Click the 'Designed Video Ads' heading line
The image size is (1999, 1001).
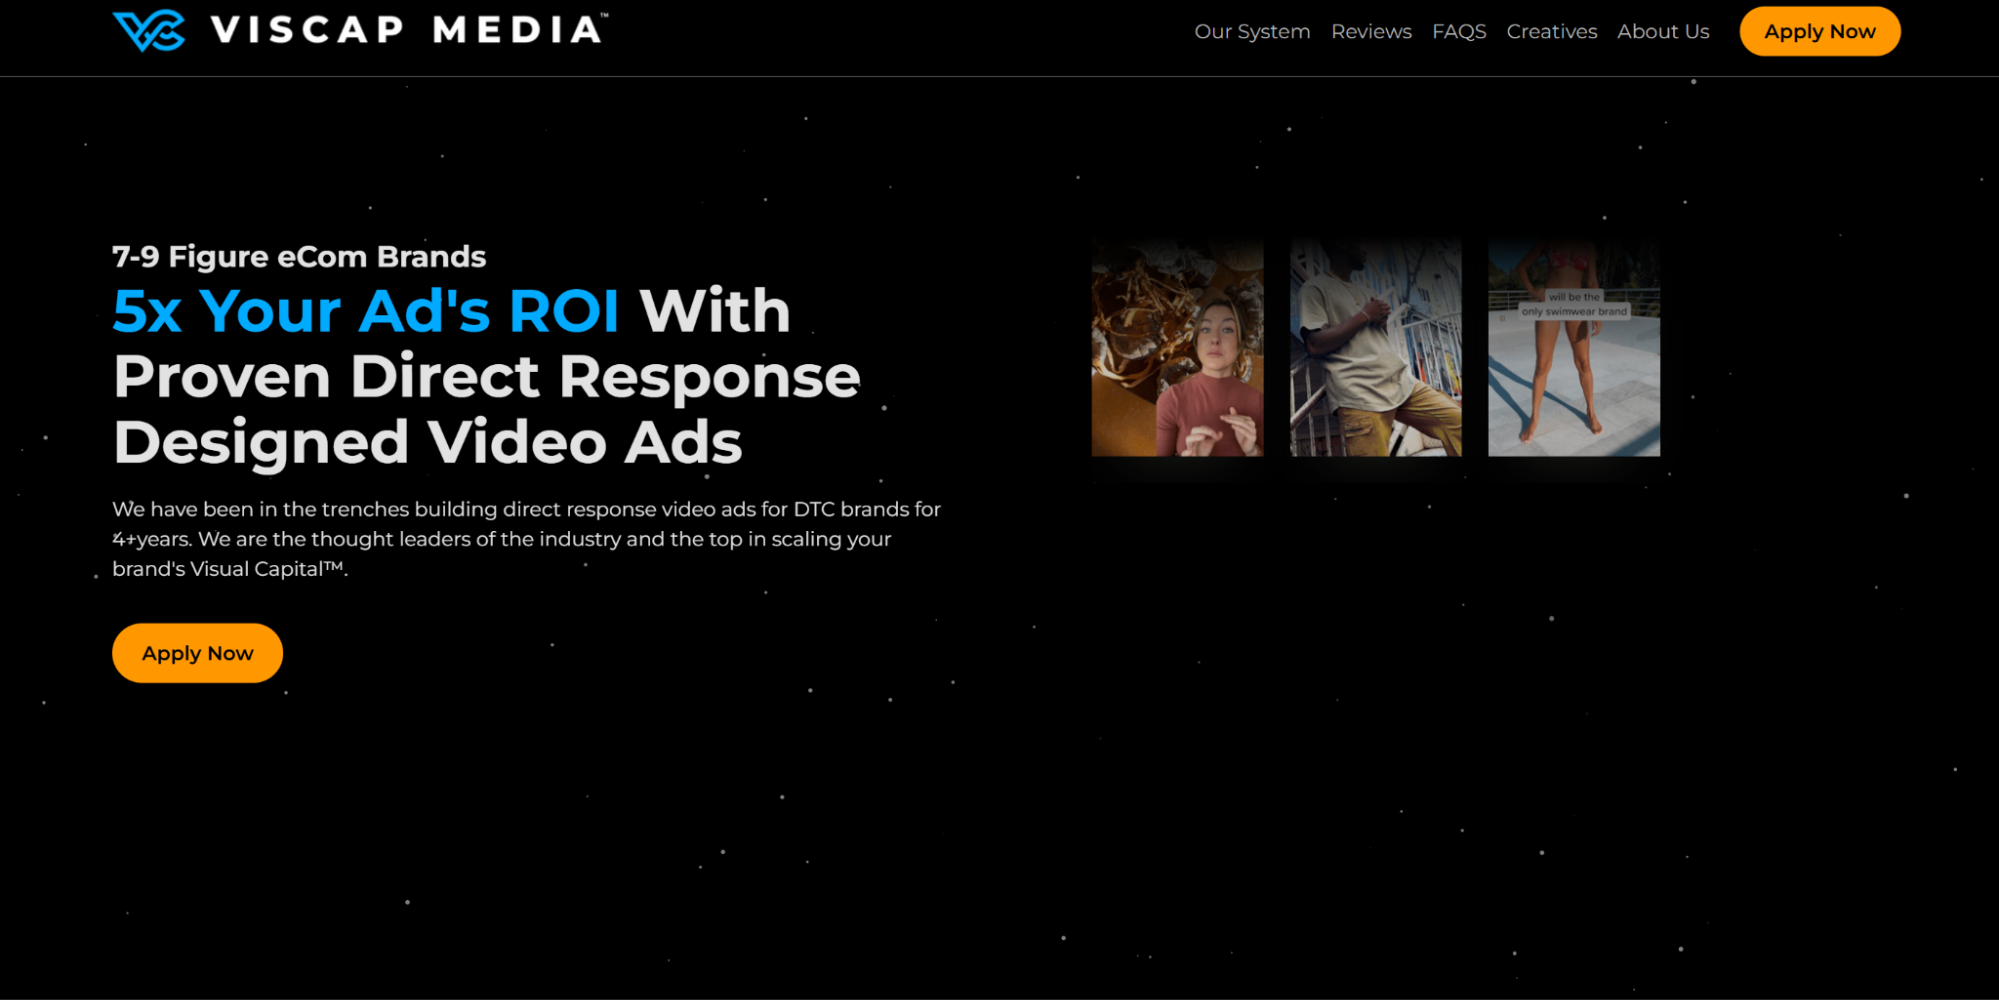(428, 443)
